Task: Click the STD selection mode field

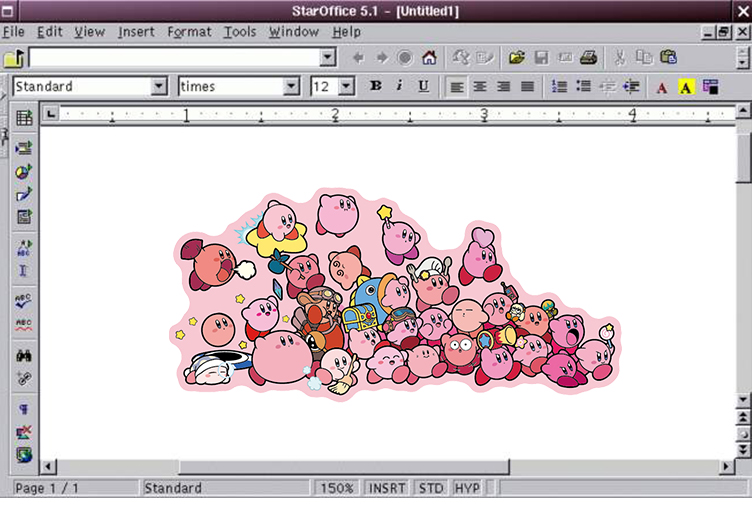Action: 430,488
